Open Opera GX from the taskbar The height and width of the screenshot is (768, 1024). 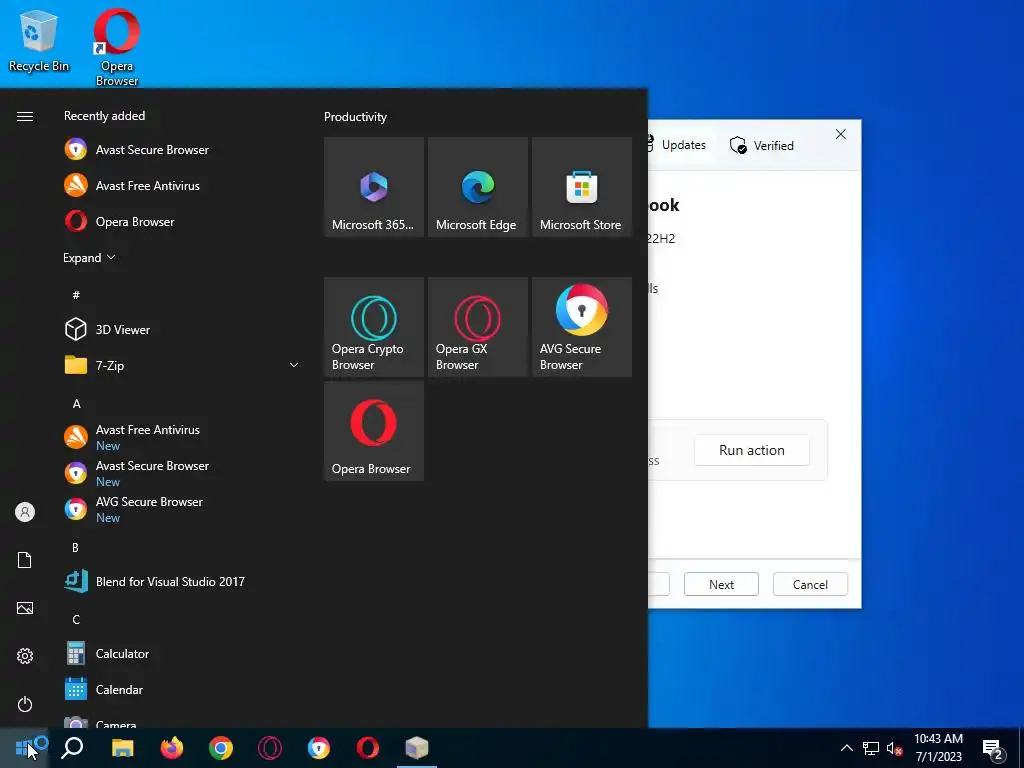click(x=270, y=748)
